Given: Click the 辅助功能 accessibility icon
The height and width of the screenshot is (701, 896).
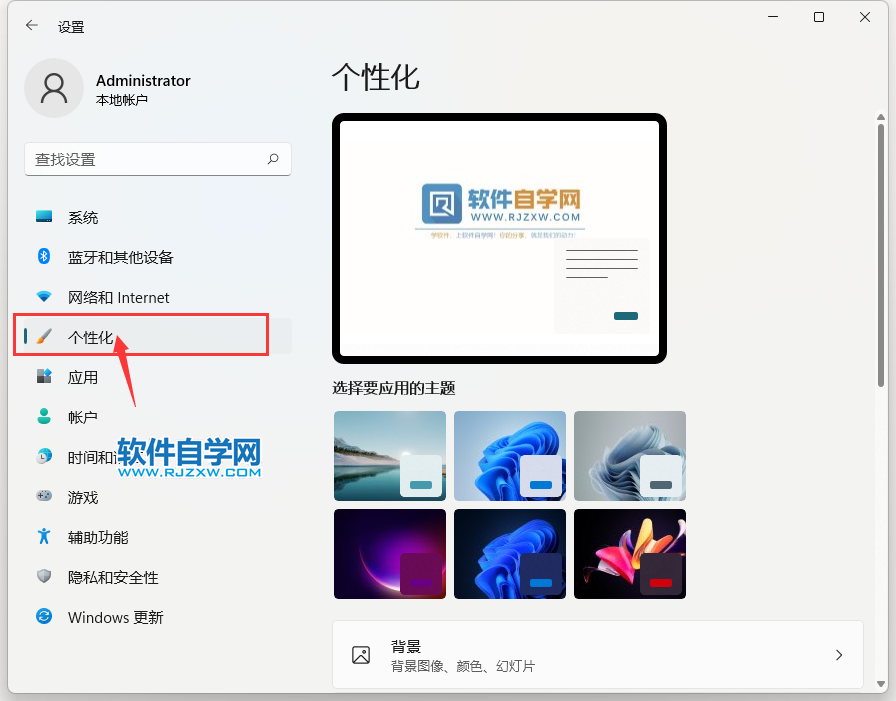Looking at the screenshot, I should [44, 537].
